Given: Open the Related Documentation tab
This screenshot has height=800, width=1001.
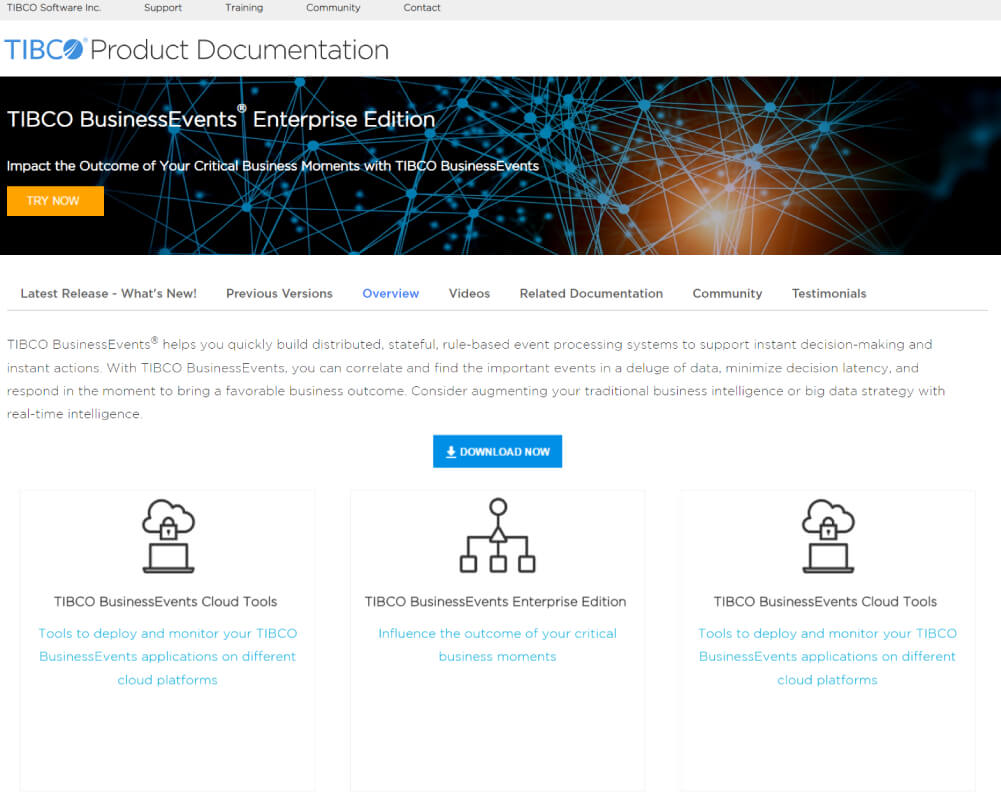Looking at the screenshot, I should click(591, 294).
